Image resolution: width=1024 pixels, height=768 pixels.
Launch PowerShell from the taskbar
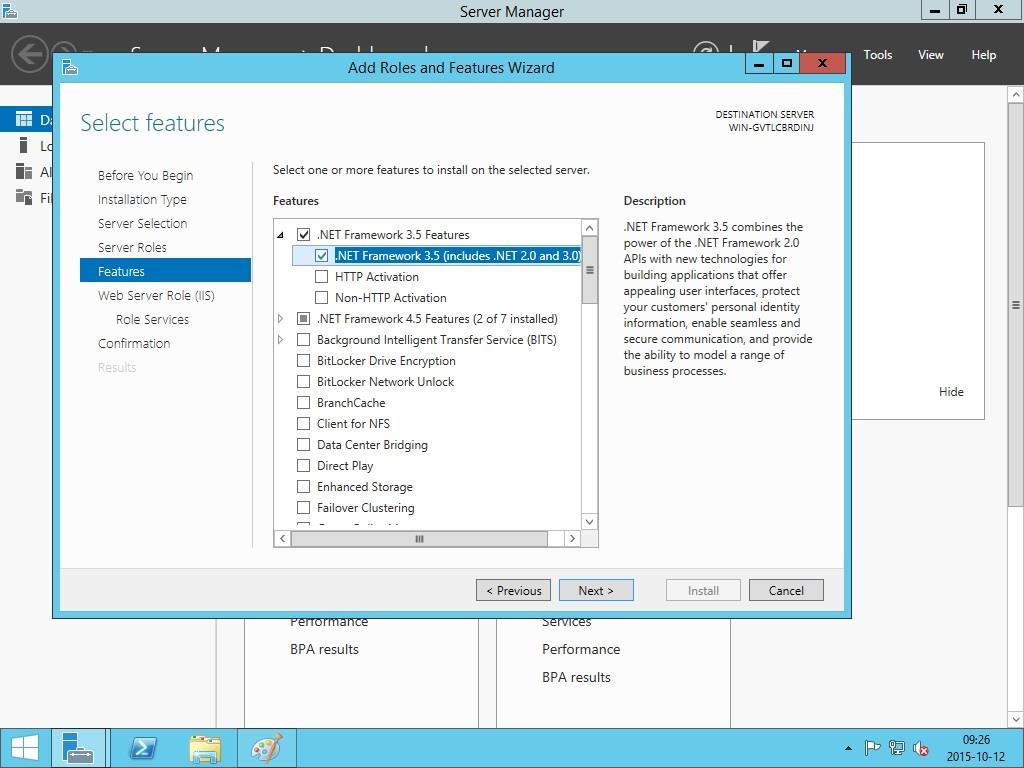(142, 748)
